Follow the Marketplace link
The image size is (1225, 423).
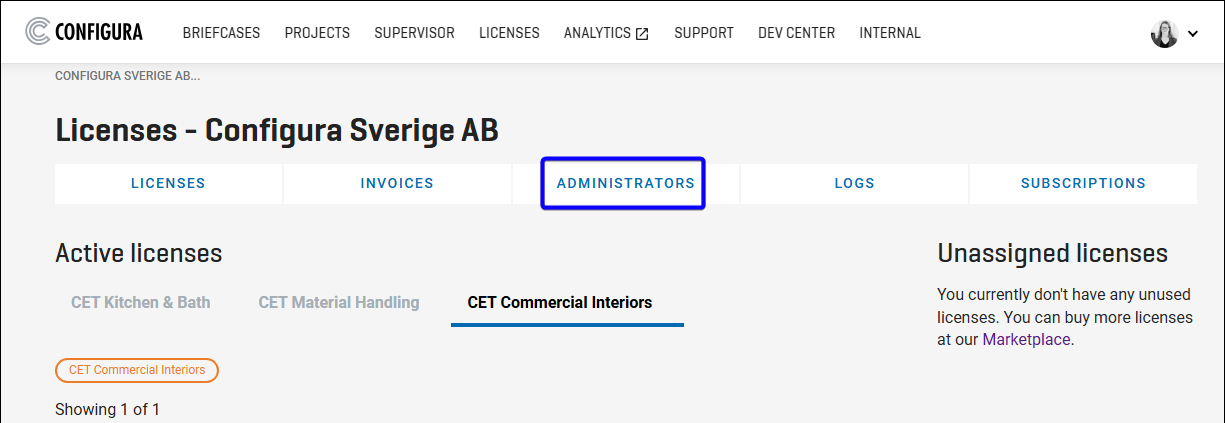[x=1026, y=339]
